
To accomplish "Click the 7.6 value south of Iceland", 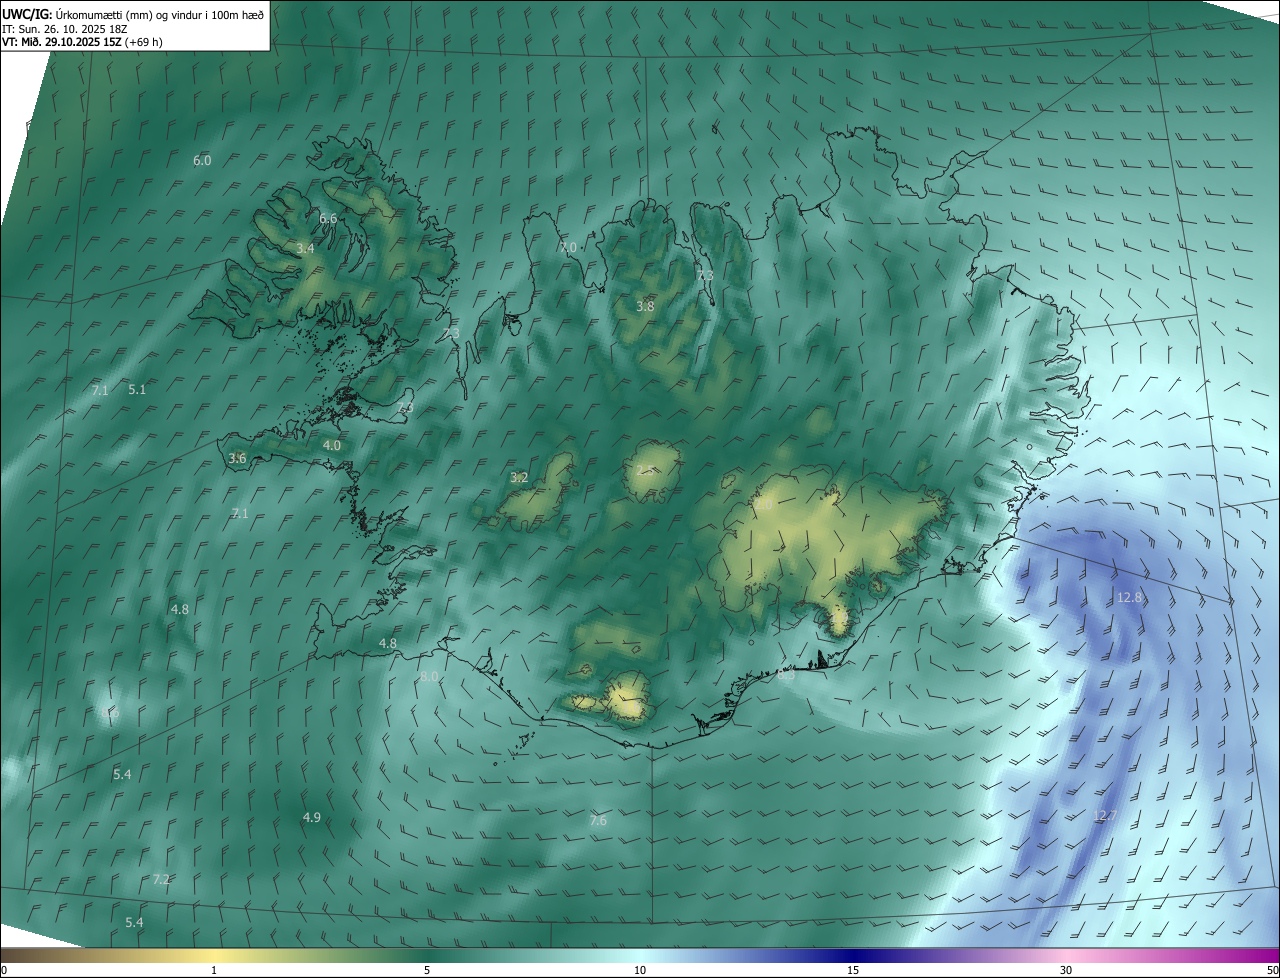I will tap(598, 821).
